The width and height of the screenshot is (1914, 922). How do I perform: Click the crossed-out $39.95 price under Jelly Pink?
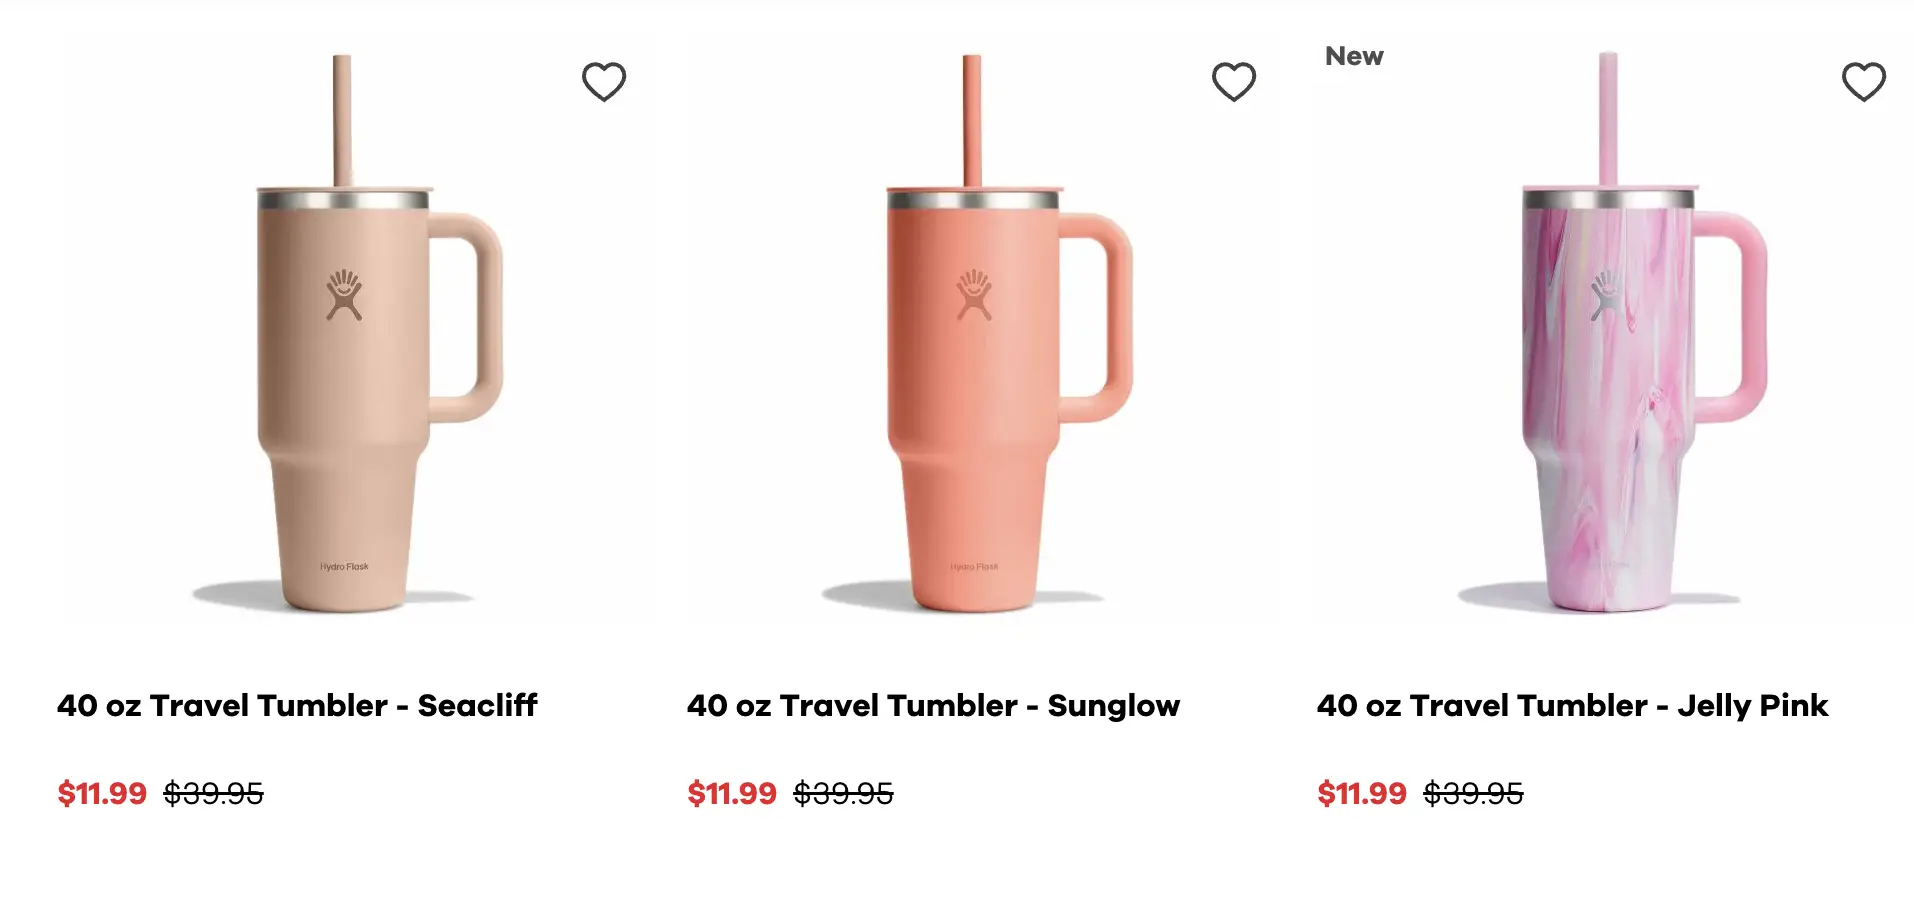click(1474, 793)
